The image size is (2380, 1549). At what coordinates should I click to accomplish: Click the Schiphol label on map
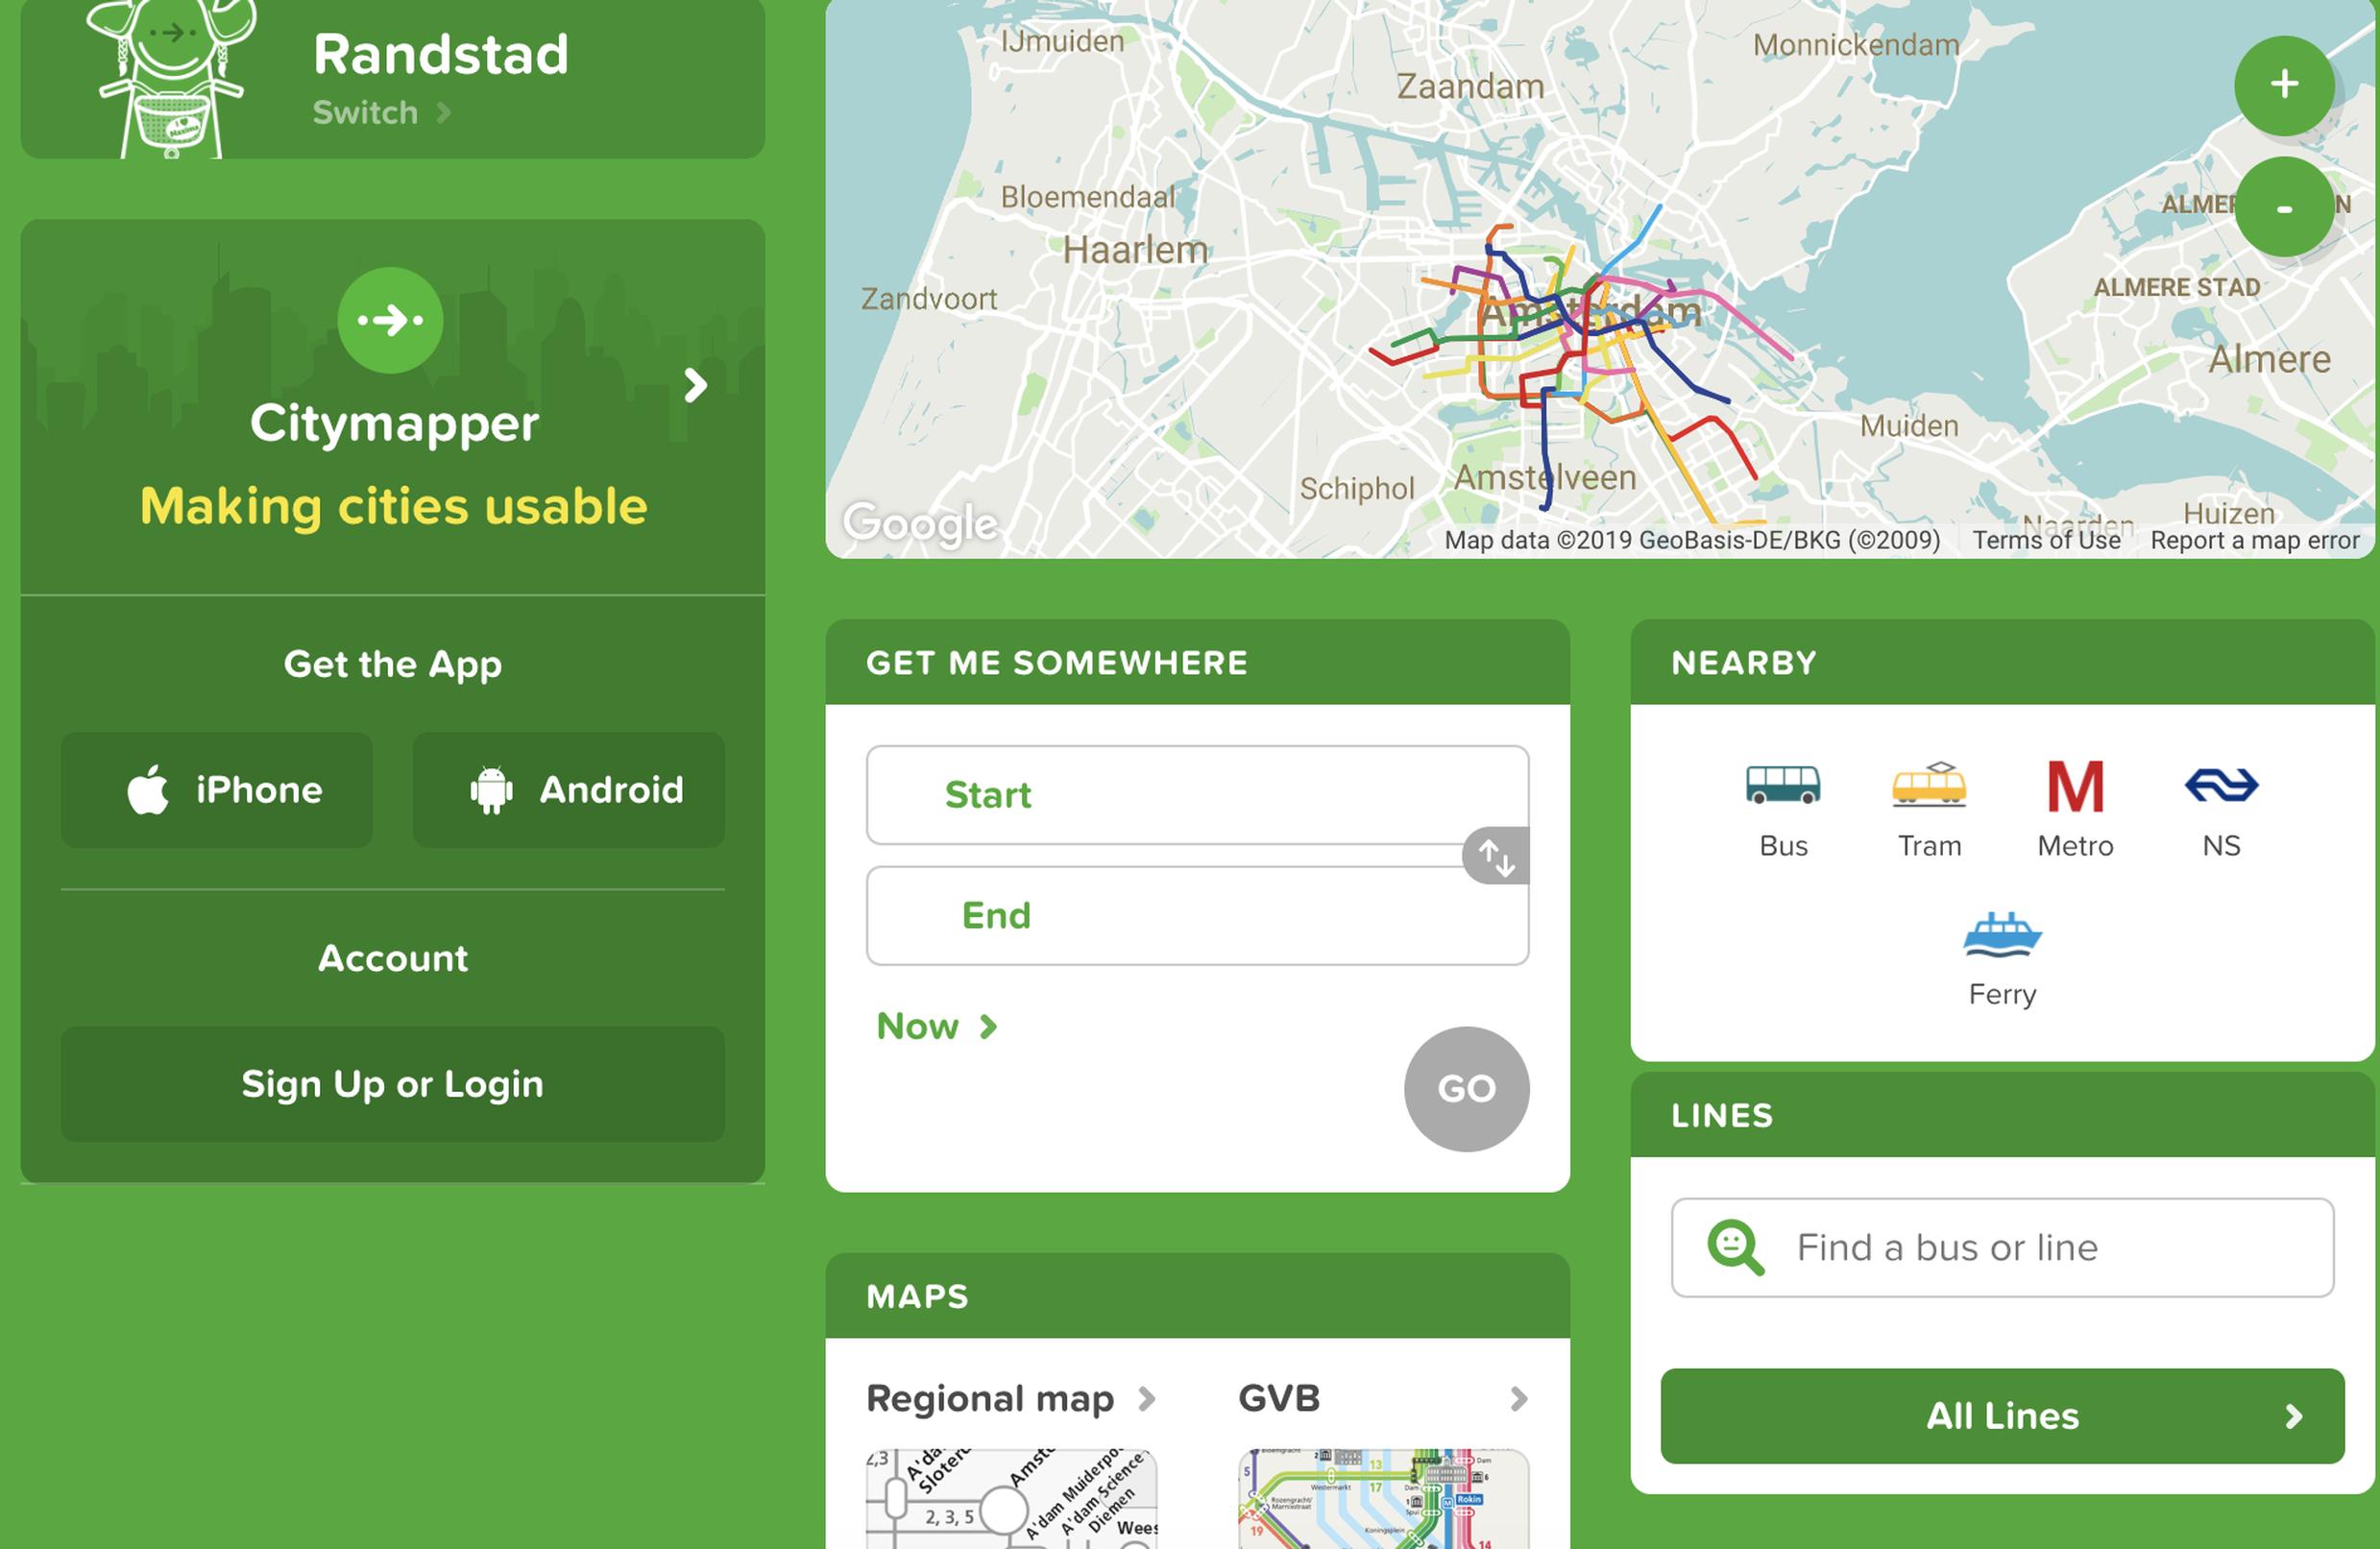point(1357,489)
